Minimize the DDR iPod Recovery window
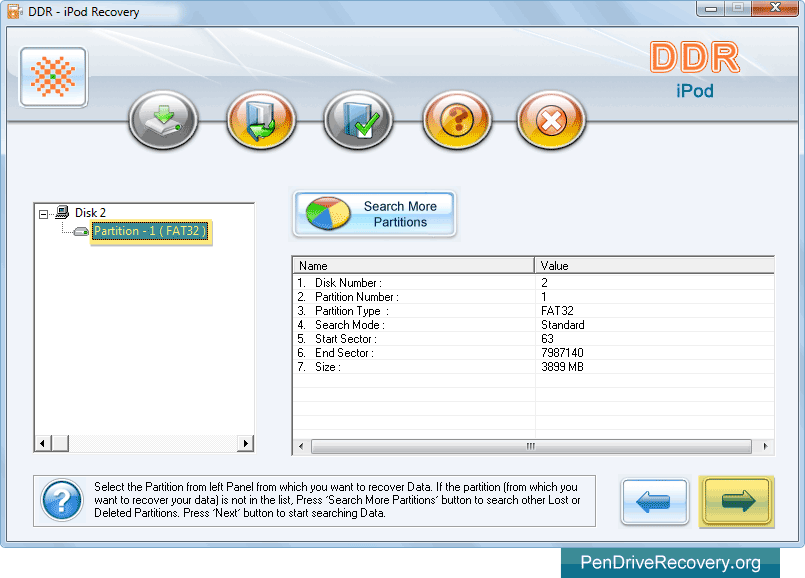This screenshot has width=805, height=578. (711, 8)
